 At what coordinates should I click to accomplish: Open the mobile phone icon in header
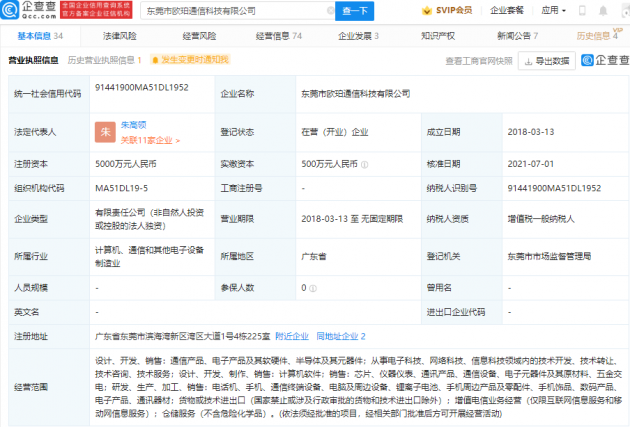click(582, 11)
